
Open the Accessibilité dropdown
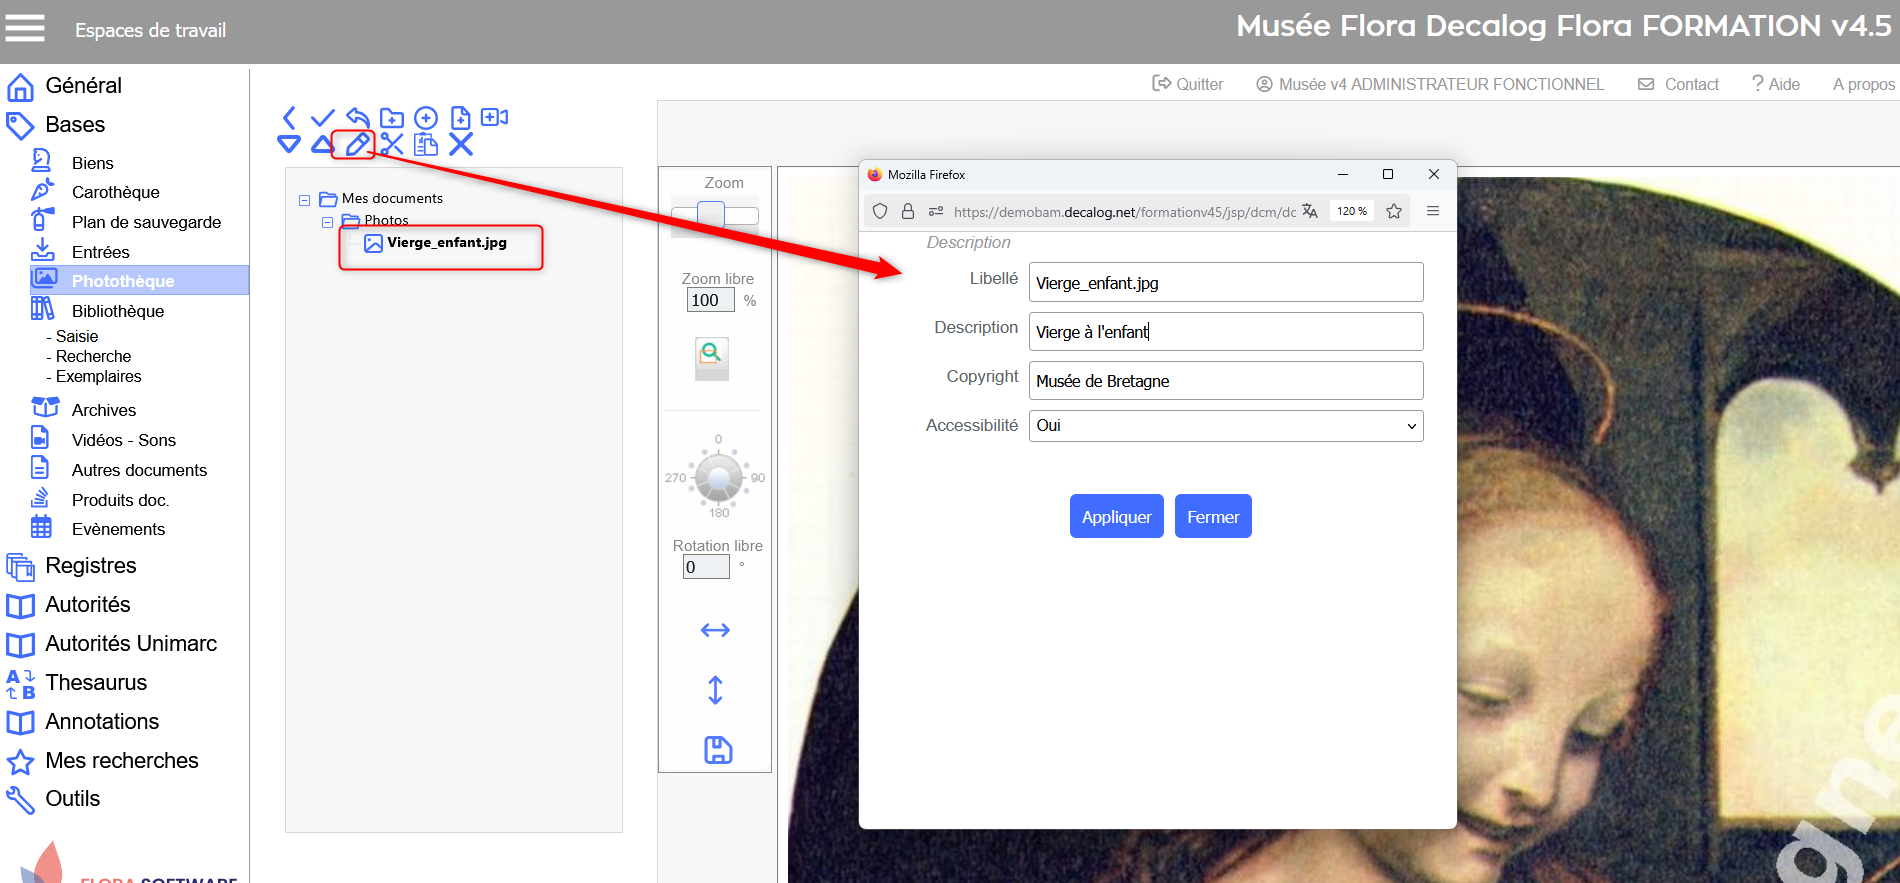(x=1225, y=426)
